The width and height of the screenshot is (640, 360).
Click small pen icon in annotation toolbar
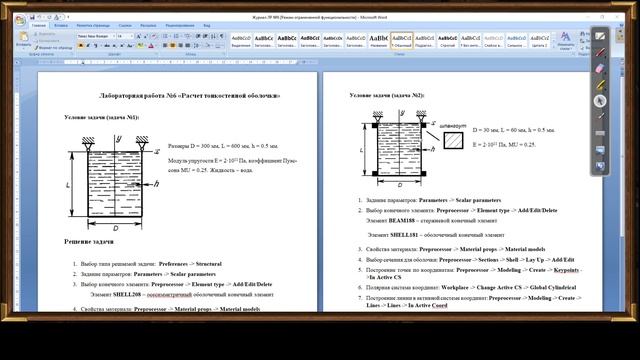(x=600, y=117)
